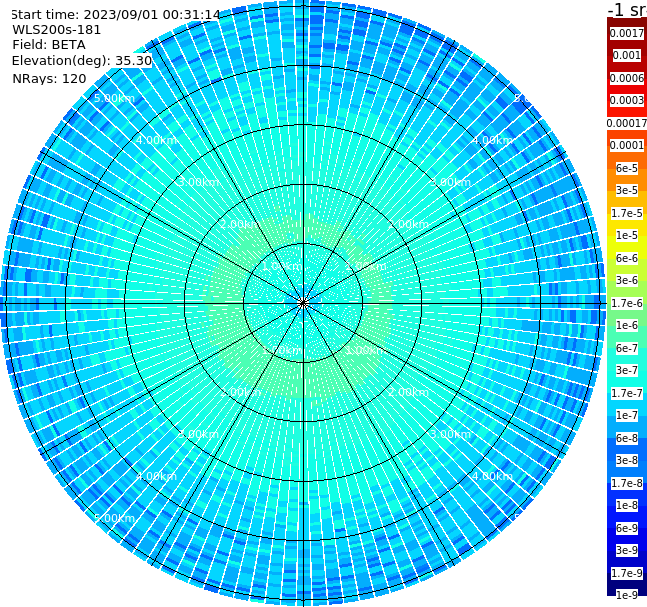Click the lower-right 2.00km range label
647x607 pixels.
coord(408,392)
